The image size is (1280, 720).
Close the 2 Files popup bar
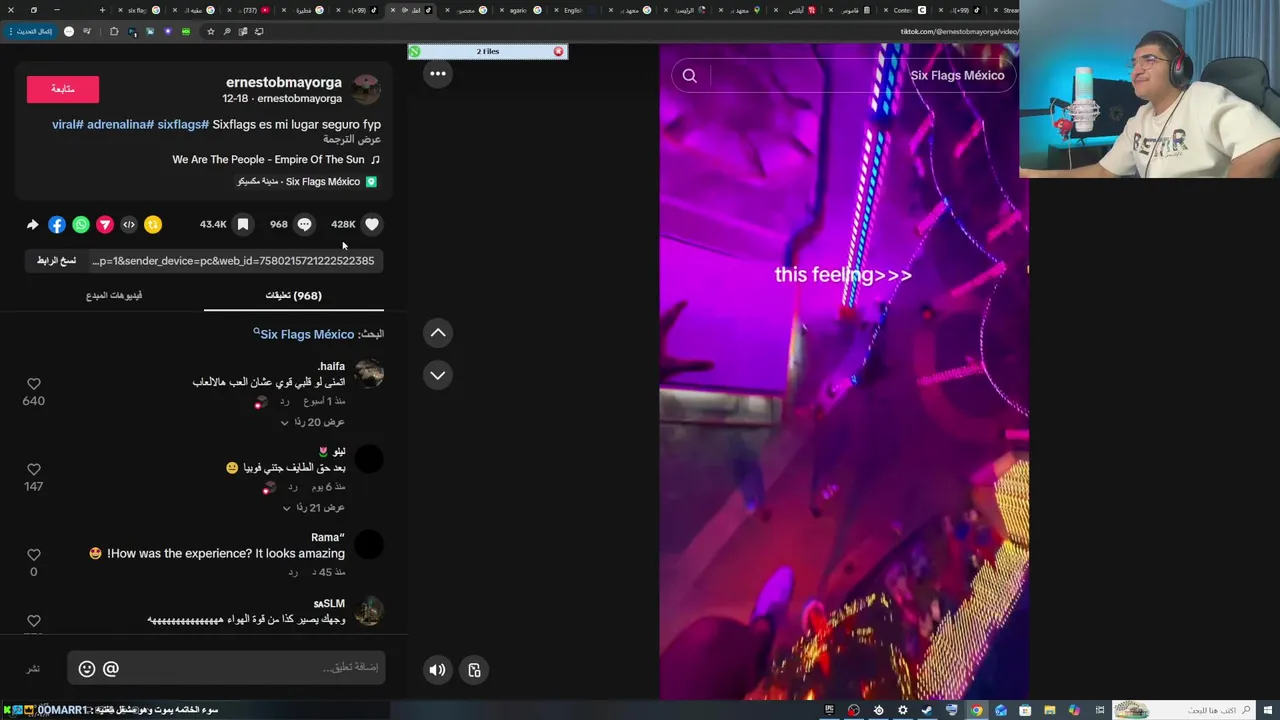pyautogui.click(x=558, y=51)
